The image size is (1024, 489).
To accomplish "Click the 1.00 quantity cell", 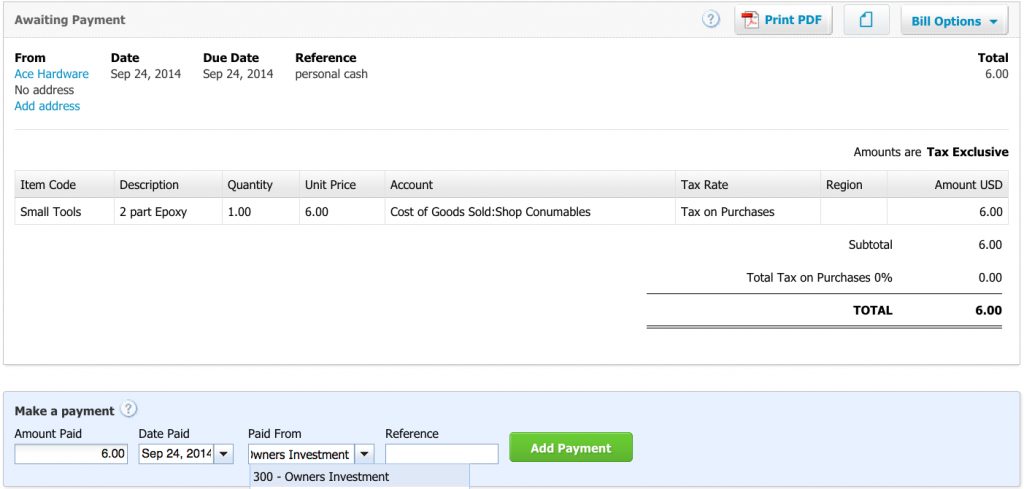I will tap(261, 212).
